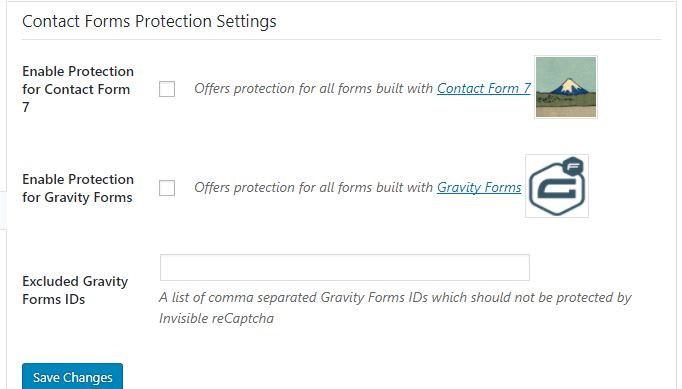
Task: Click the 'Enable Protection for Gravity Forms' label
Action: [x=78, y=188]
